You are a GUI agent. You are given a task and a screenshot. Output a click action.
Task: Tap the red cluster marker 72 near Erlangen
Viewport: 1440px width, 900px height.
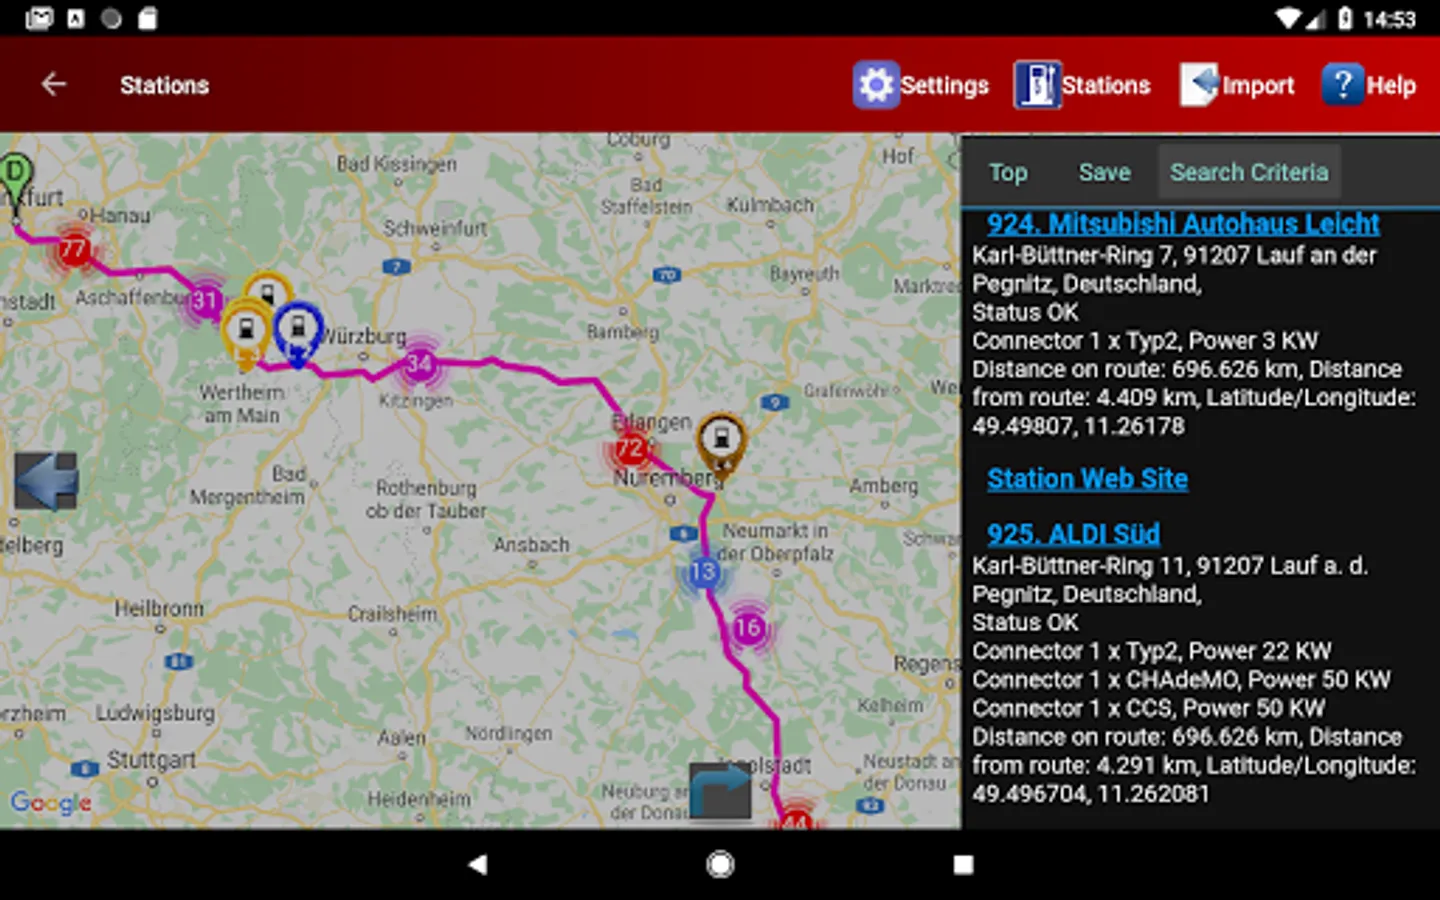tap(630, 449)
